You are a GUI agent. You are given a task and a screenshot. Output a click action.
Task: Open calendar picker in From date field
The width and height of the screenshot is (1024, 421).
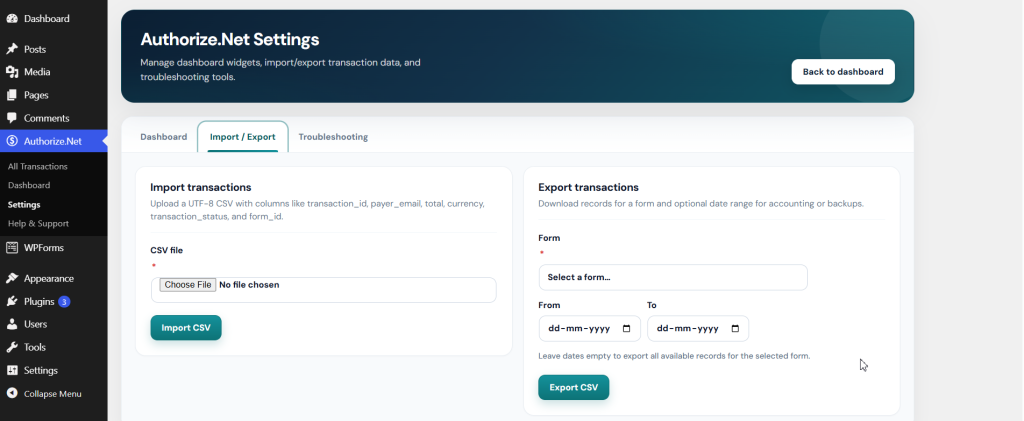[627, 329]
